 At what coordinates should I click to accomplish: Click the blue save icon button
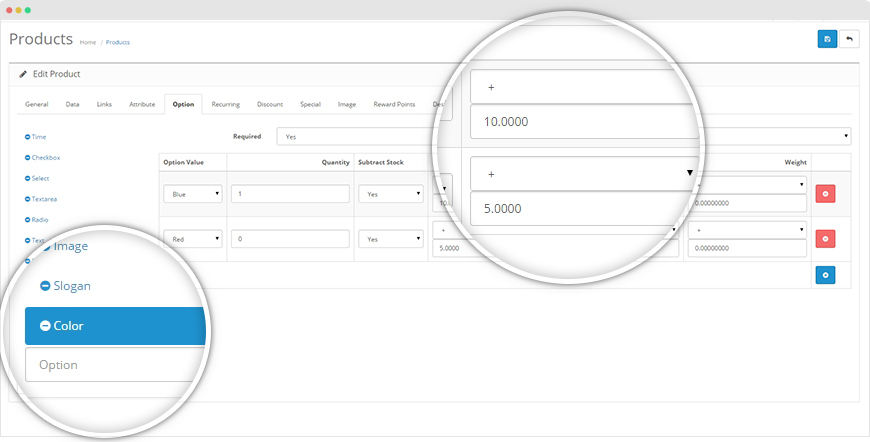pos(827,39)
